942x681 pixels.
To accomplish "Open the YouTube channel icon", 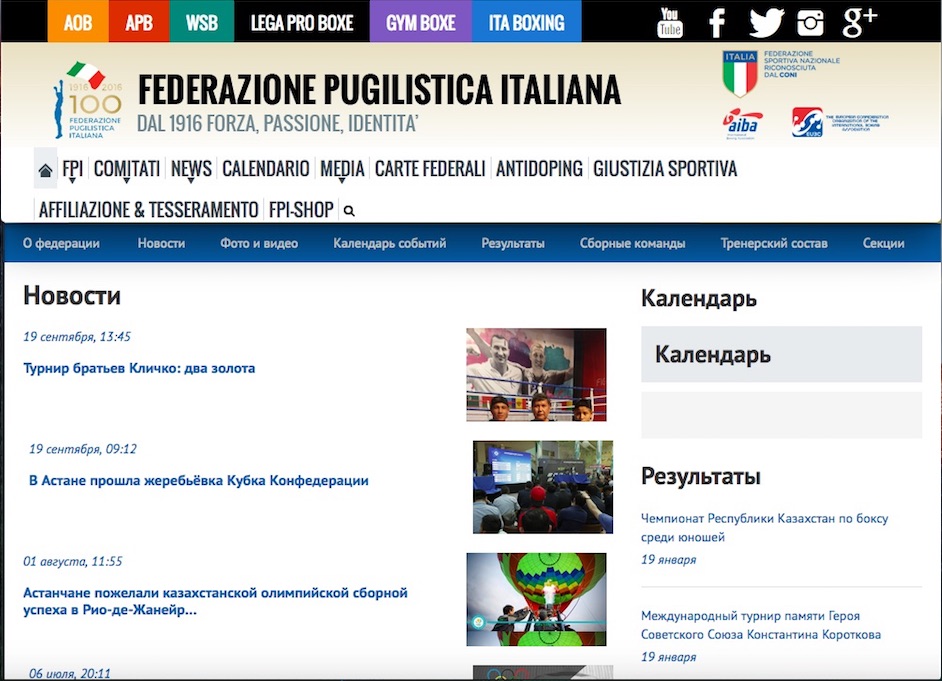I will (x=670, y=22).
